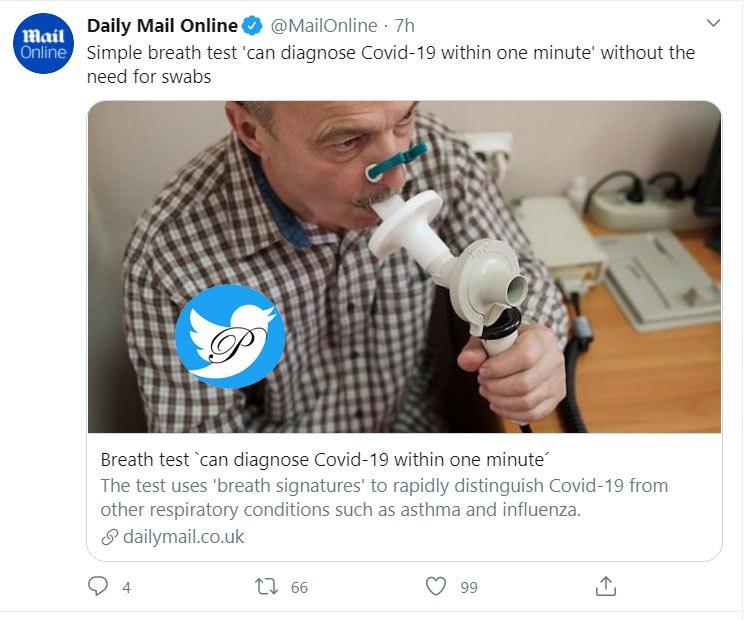The width and height of the screenshot is (744, 620).
Task: Like the tweet with the heart icon
Action: pyautogui.click(x=435, y=587)
